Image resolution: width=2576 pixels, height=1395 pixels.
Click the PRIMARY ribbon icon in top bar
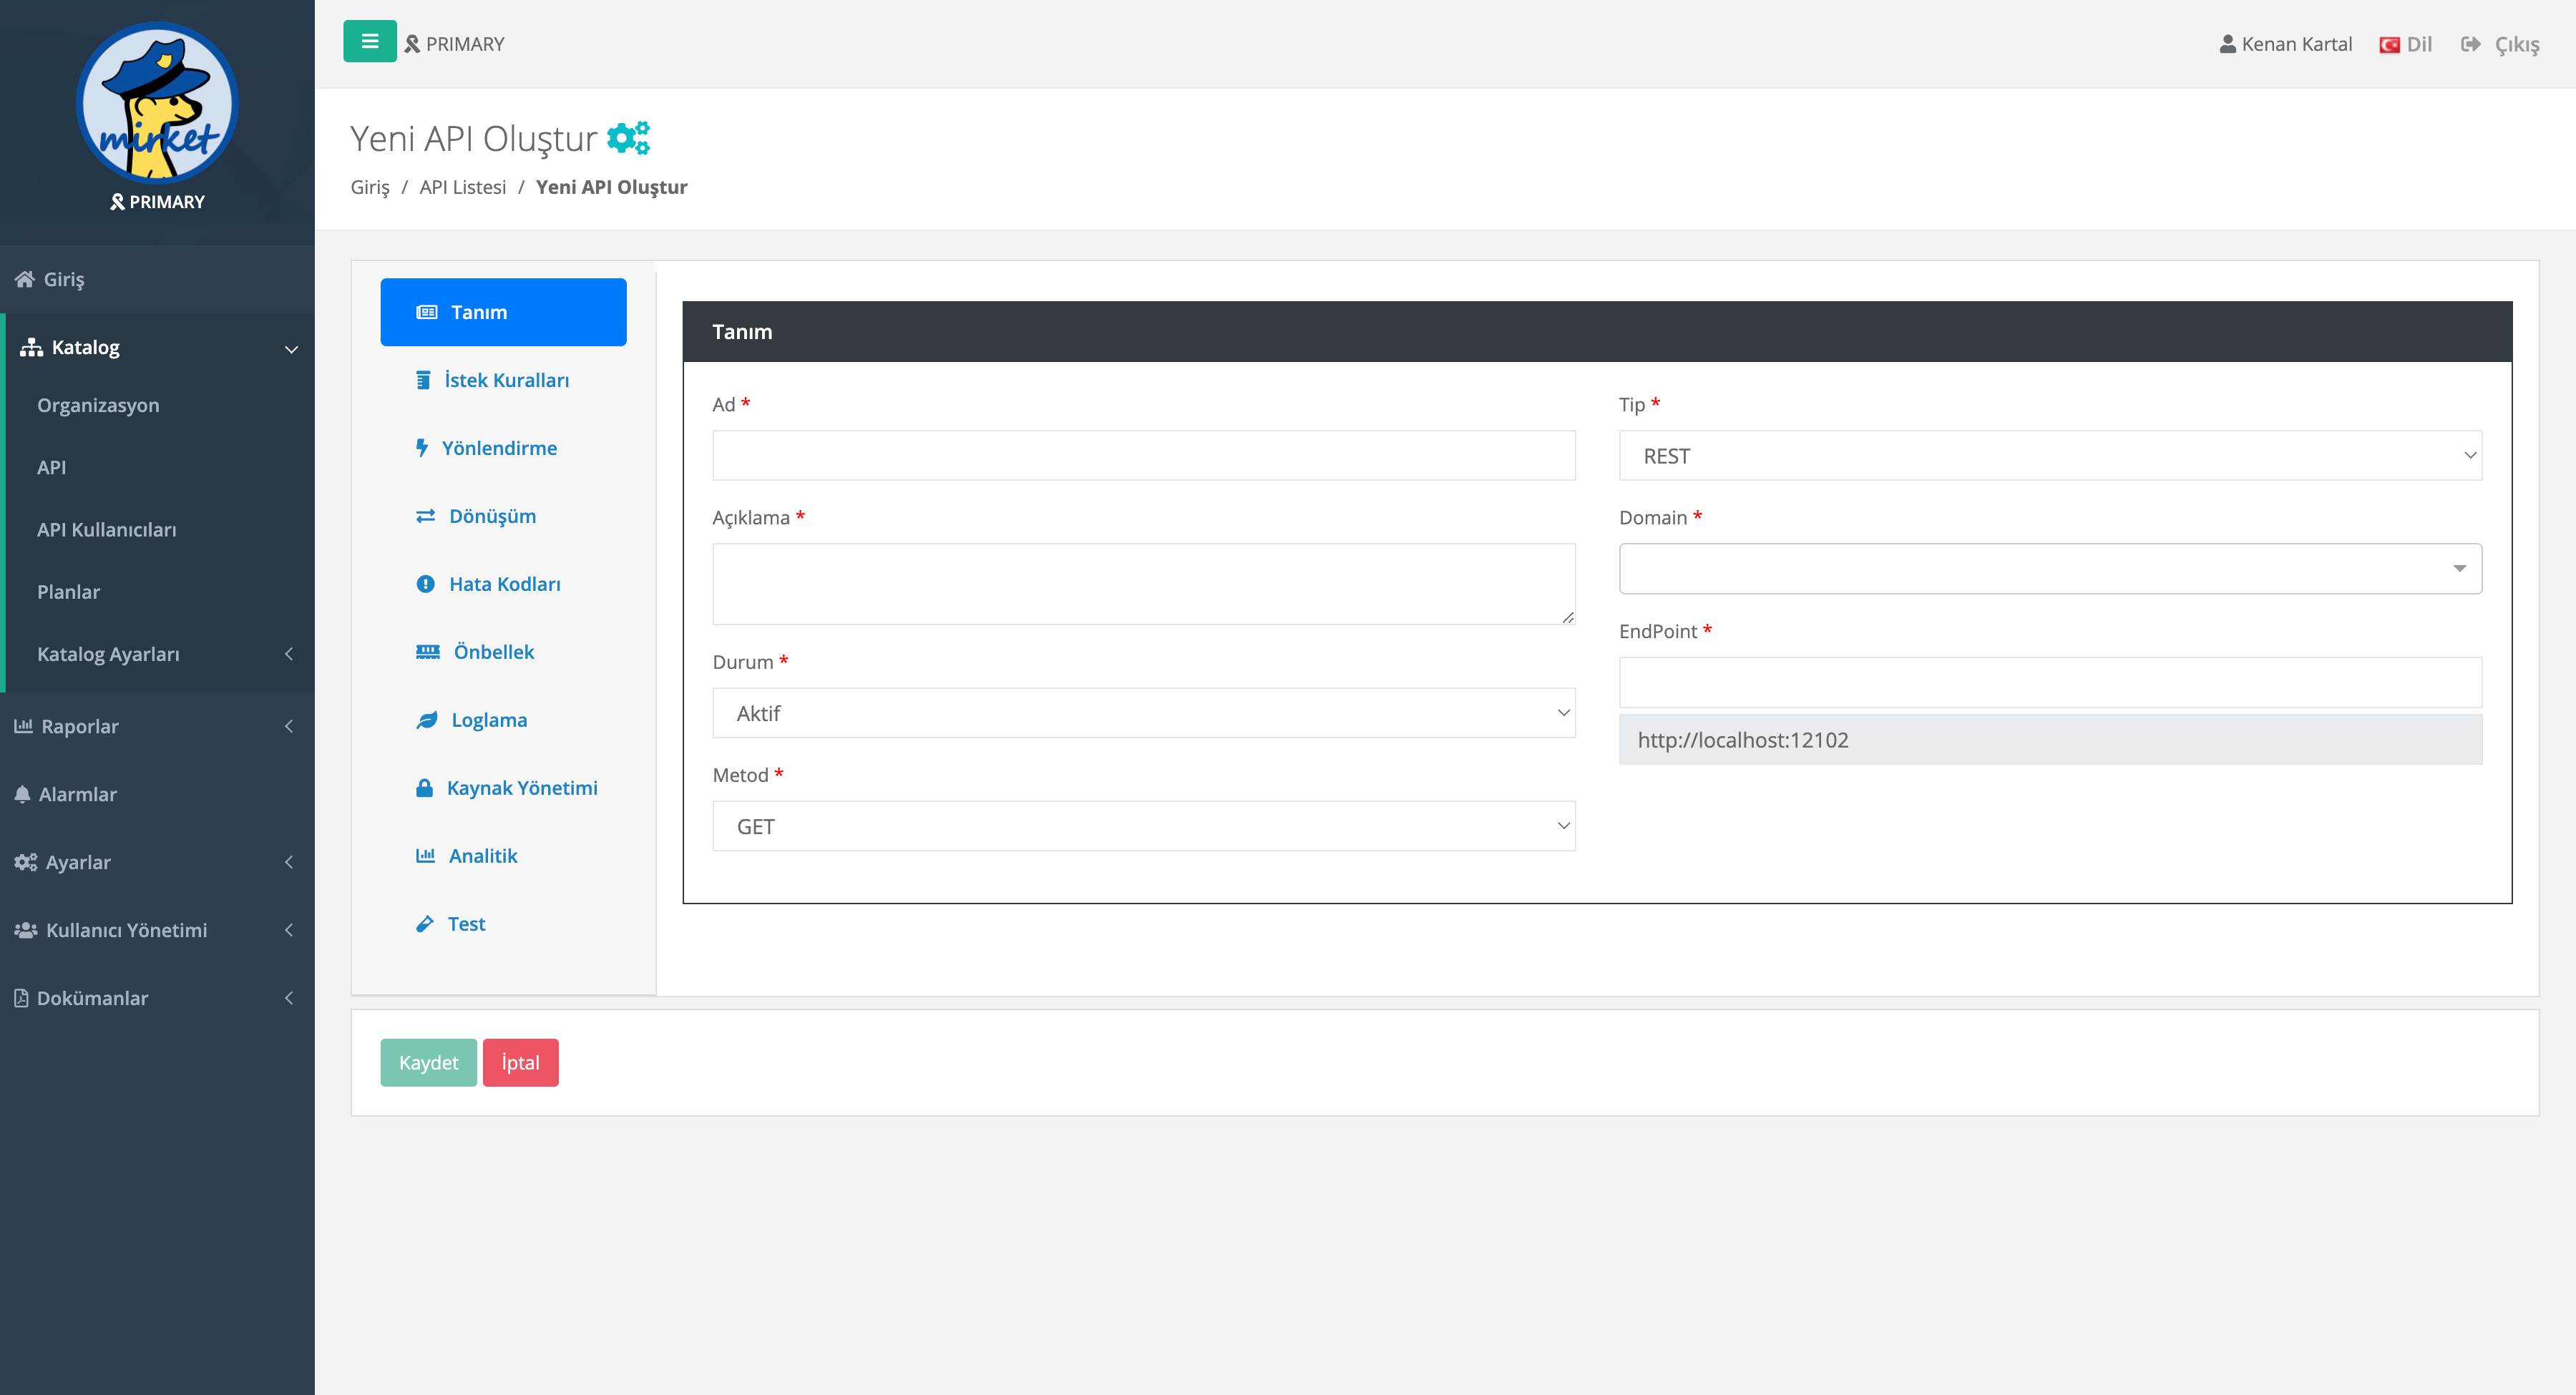click(x=412, y=44)
